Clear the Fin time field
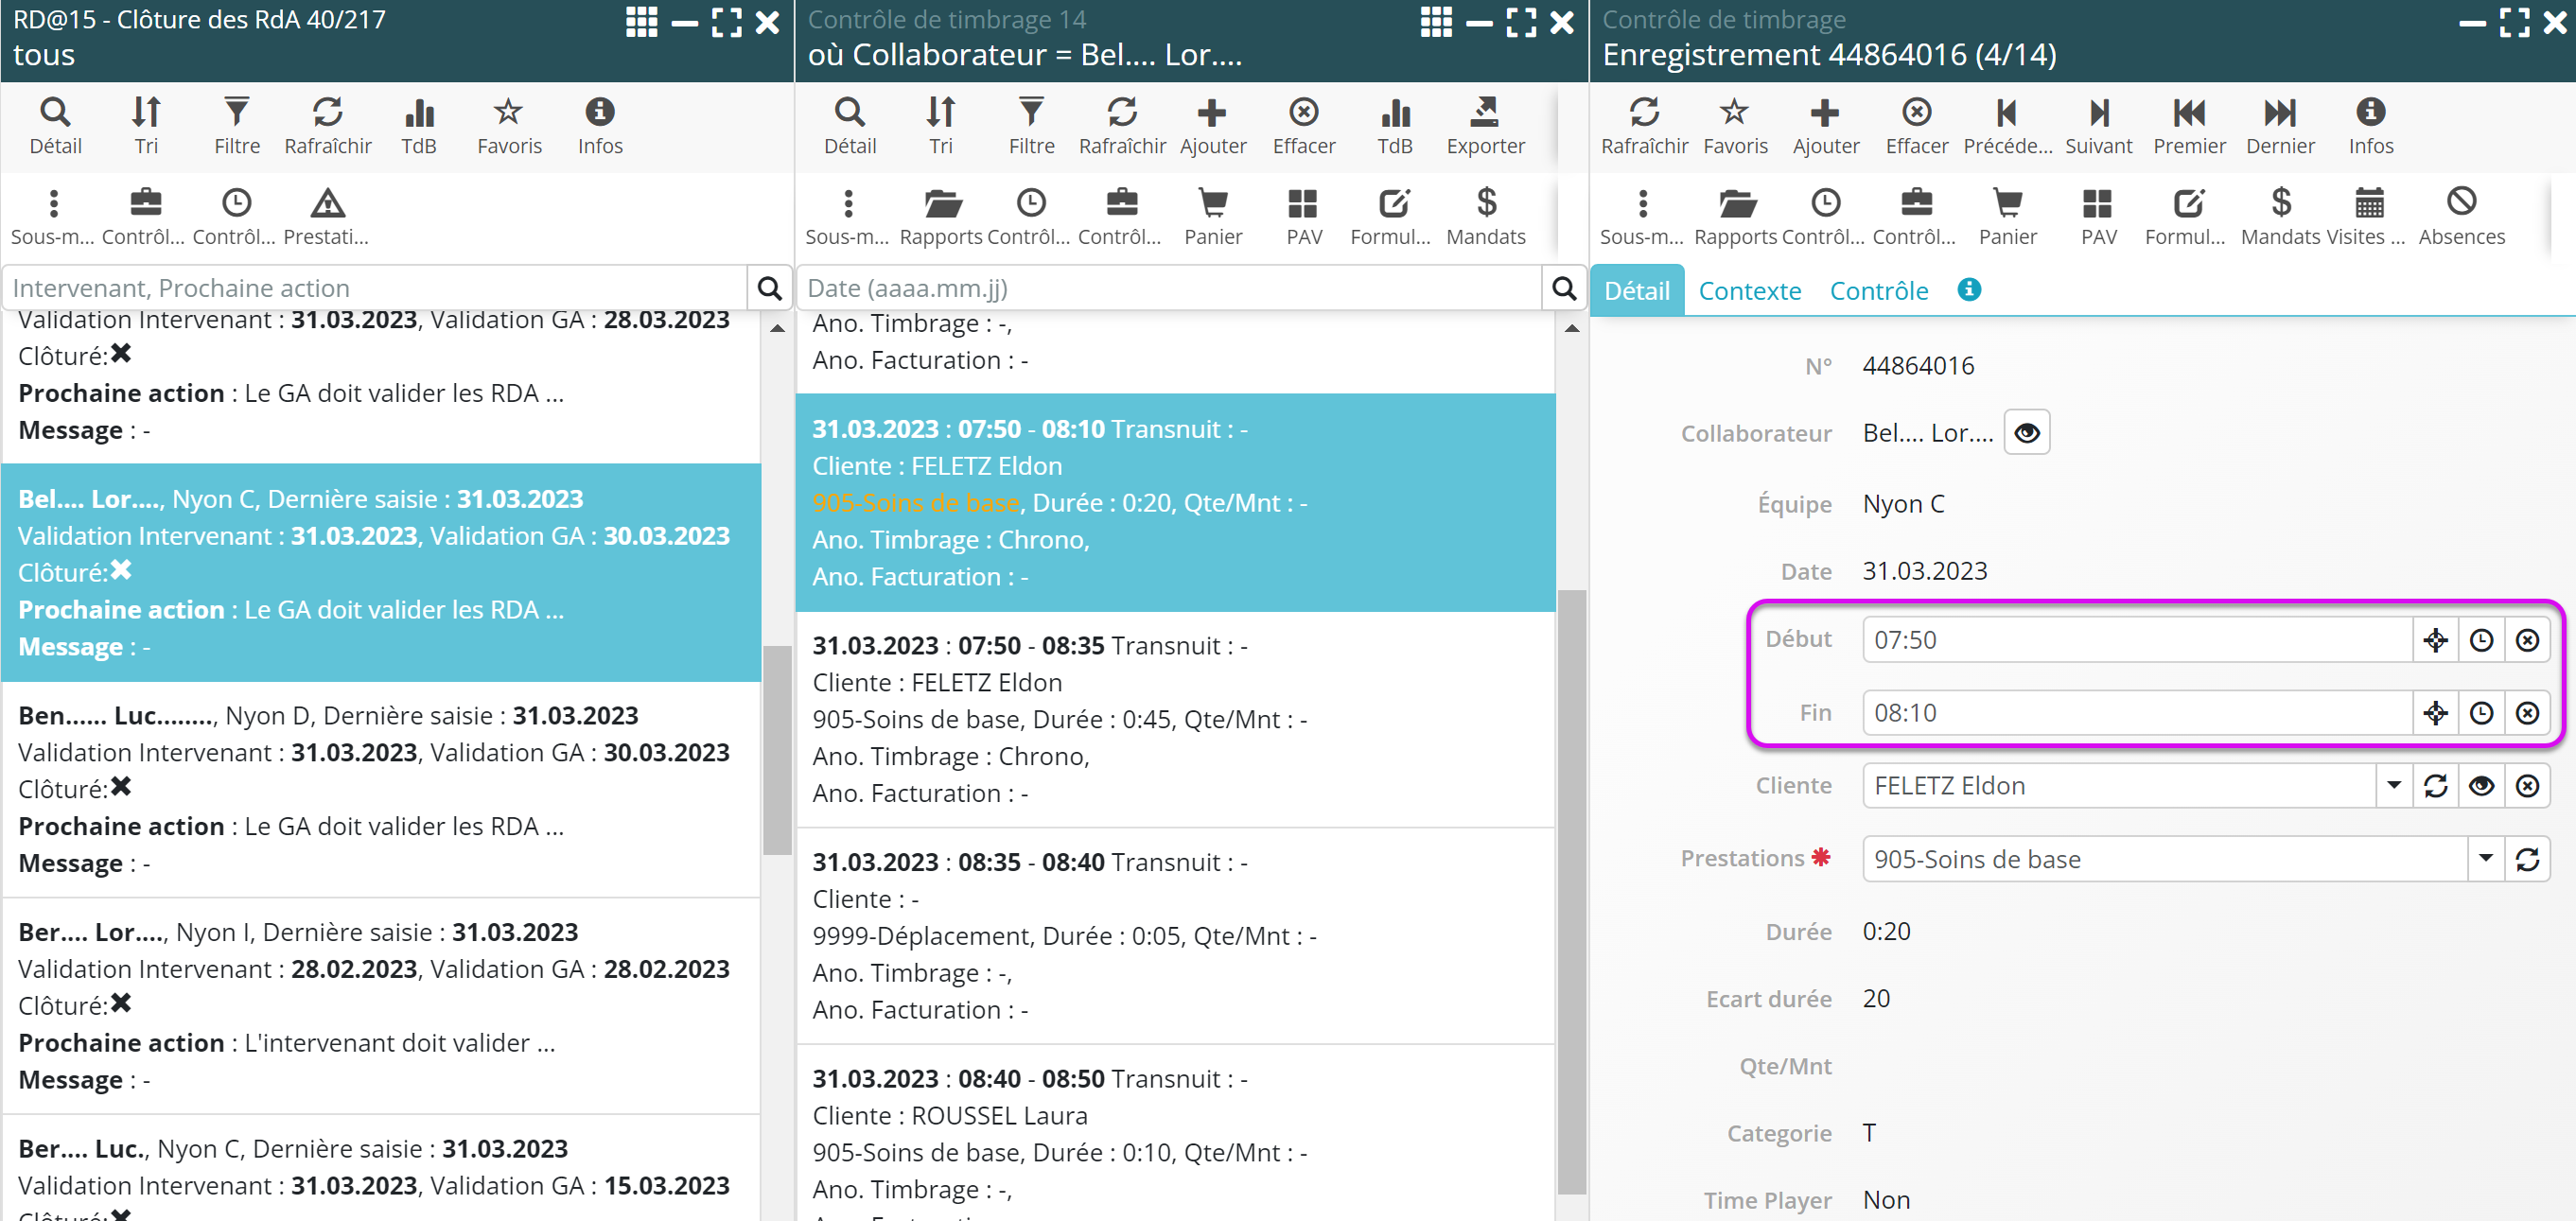Image resolution: width=2576 pixels, height=1221 pixels. click(2527, 713)
